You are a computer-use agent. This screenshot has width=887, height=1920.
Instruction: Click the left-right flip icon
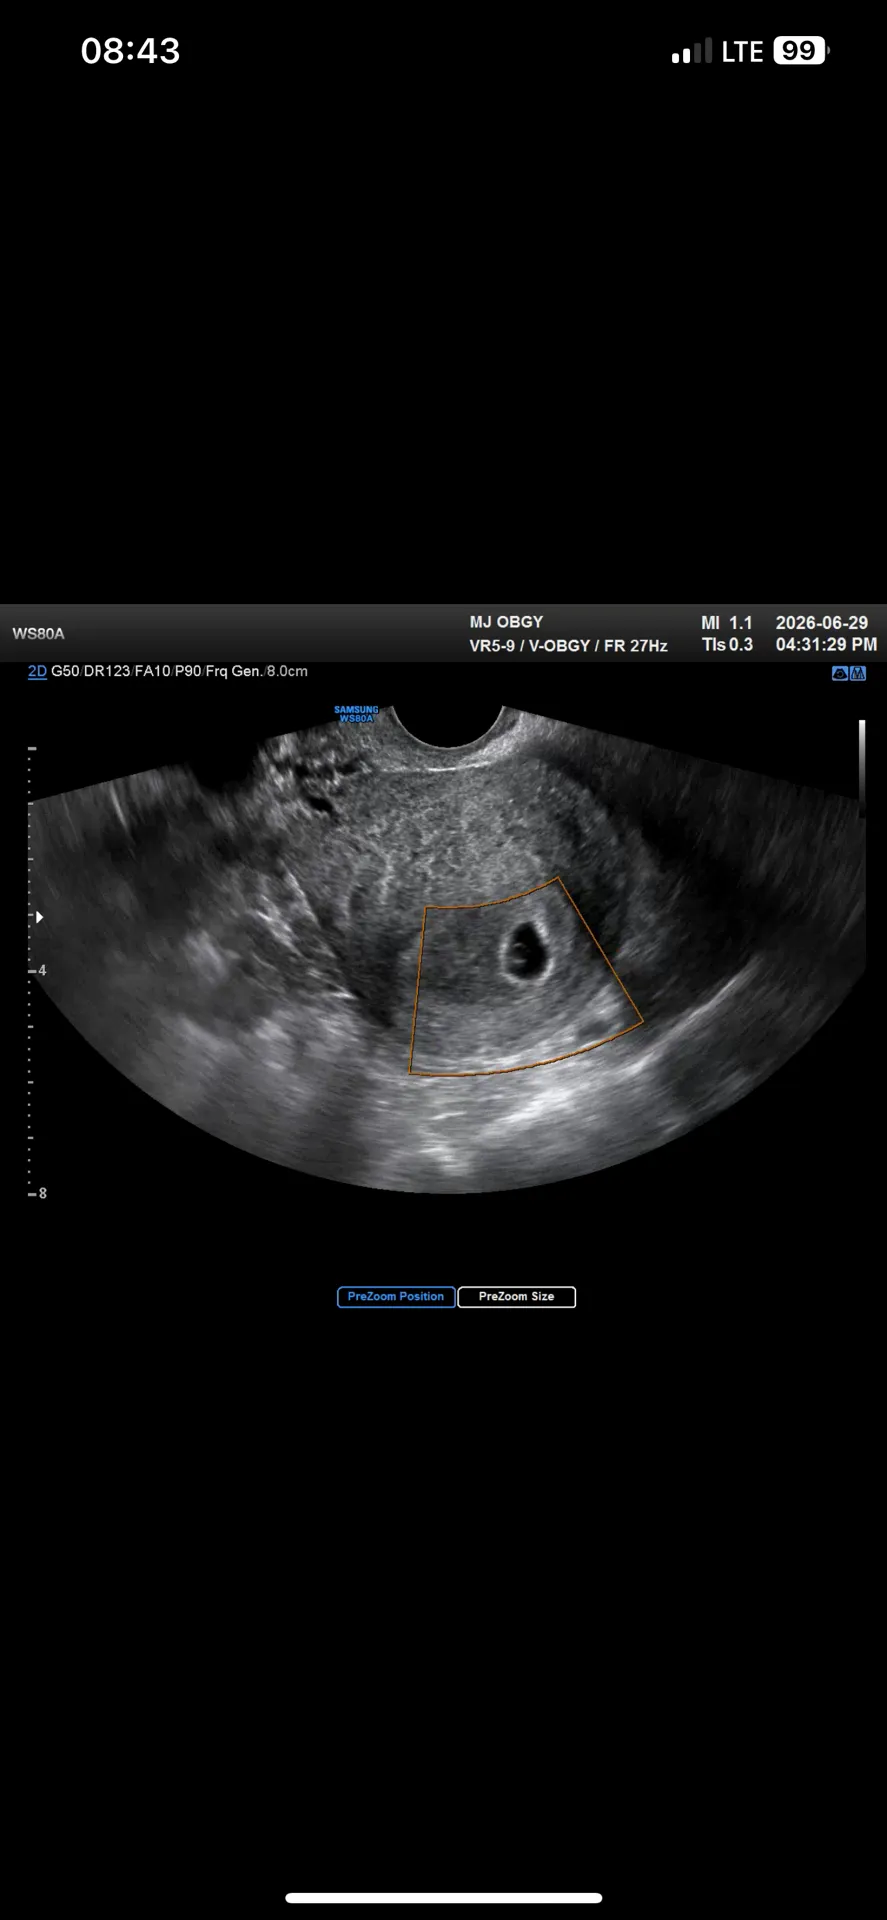(x=858, y=673)
